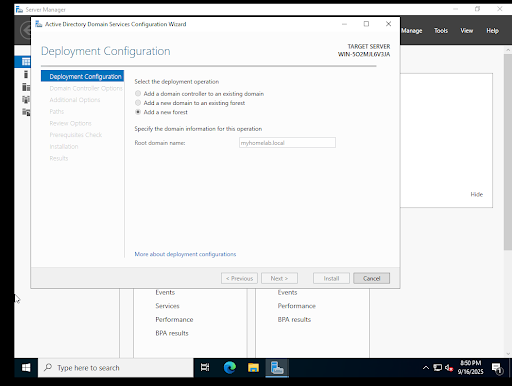Select Results wizard step

(x=59, y=158)
